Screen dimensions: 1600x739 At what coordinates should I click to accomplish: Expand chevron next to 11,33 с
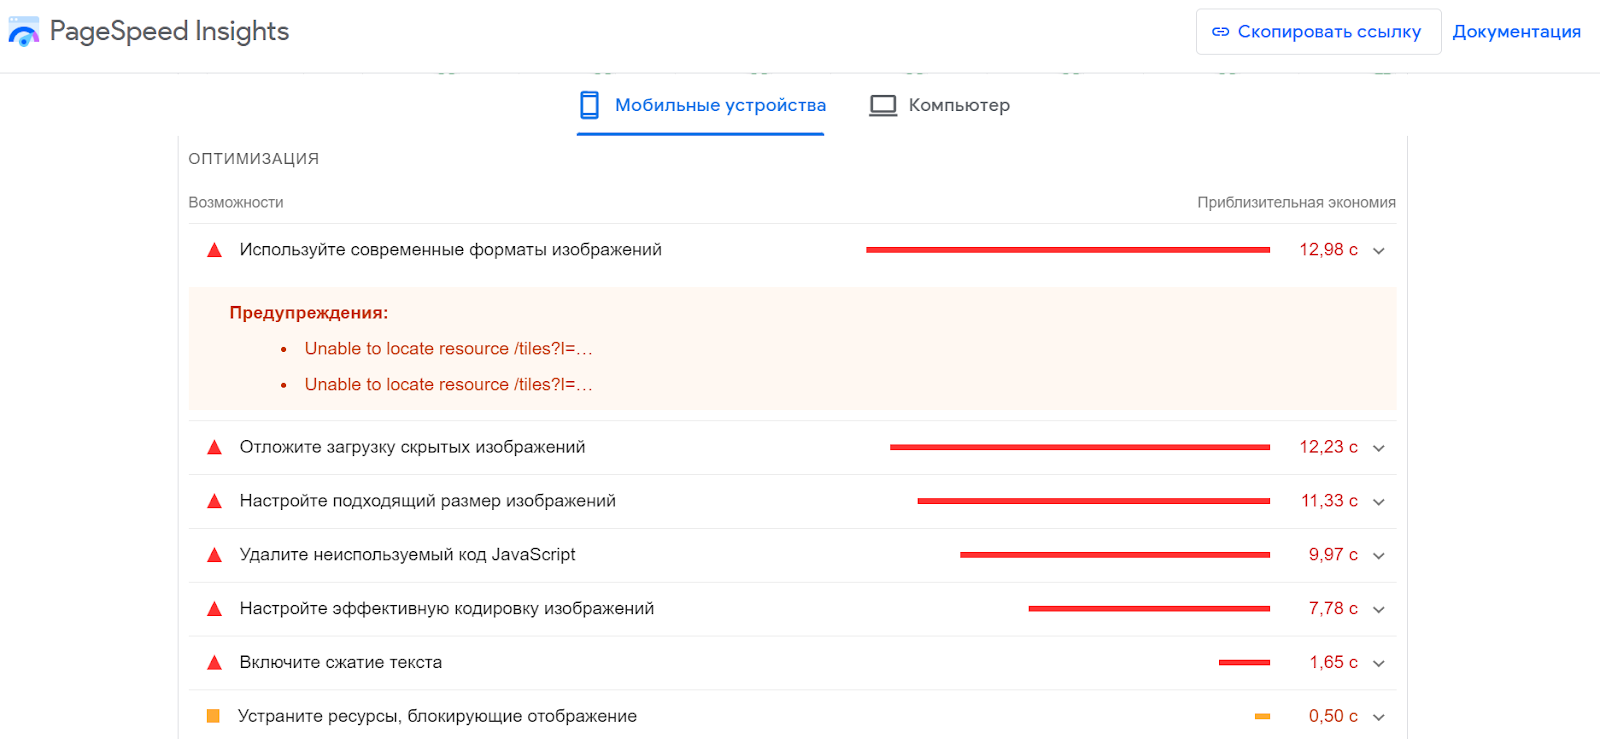[1379, 502]
